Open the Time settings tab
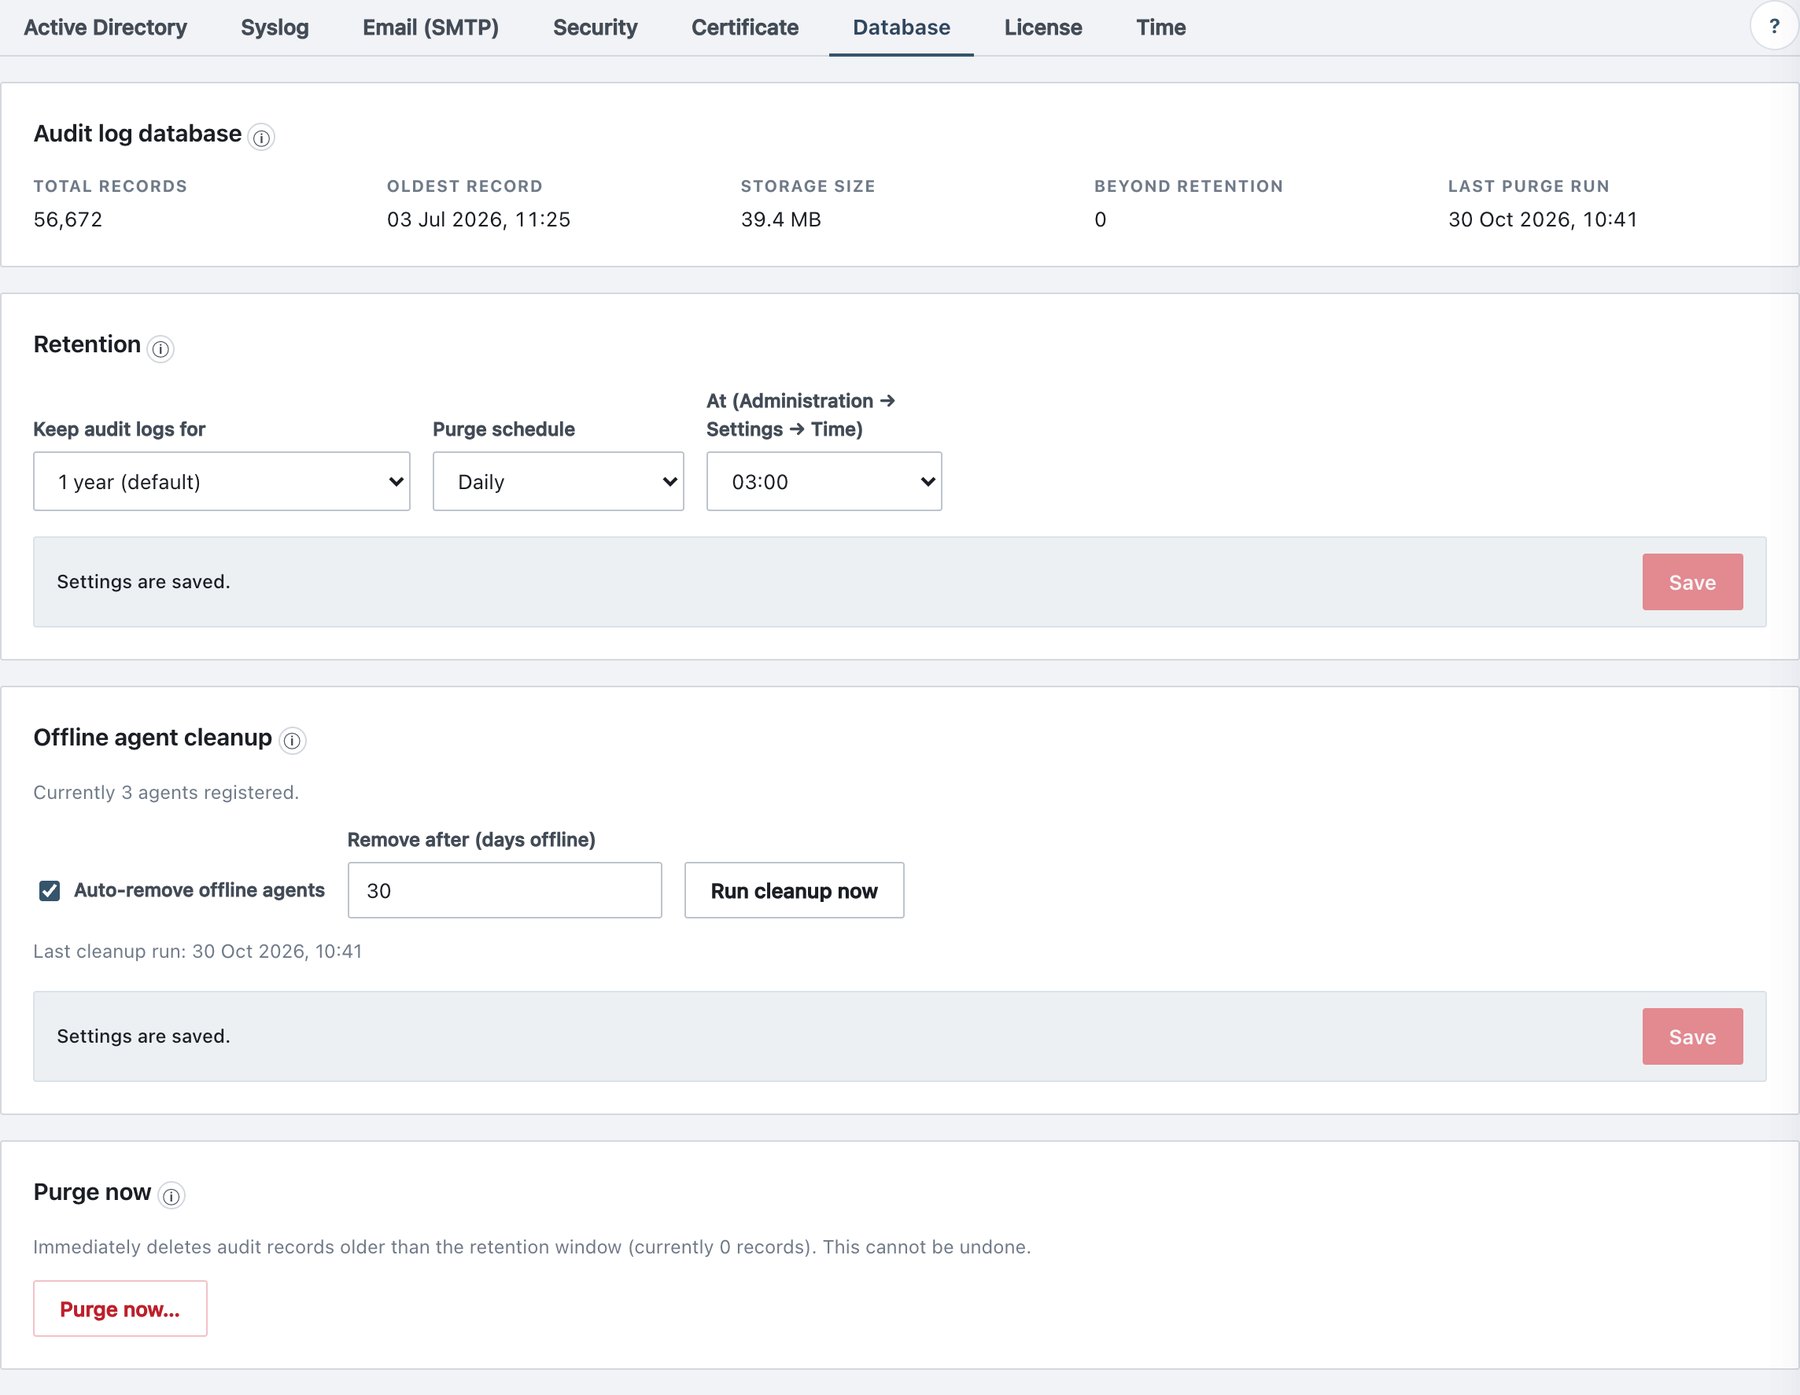 pyautogui.click(x=1161, y=27)
